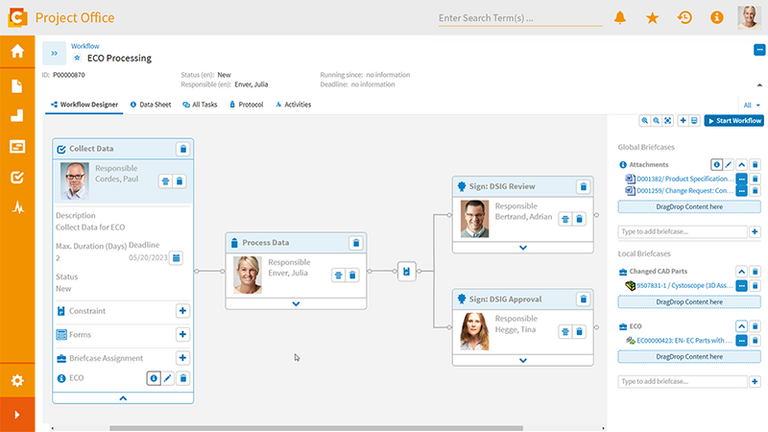Open the activity pulse icon in sidebar
The width and height of the screenshot is (768, 432).
tap(18, 208)
